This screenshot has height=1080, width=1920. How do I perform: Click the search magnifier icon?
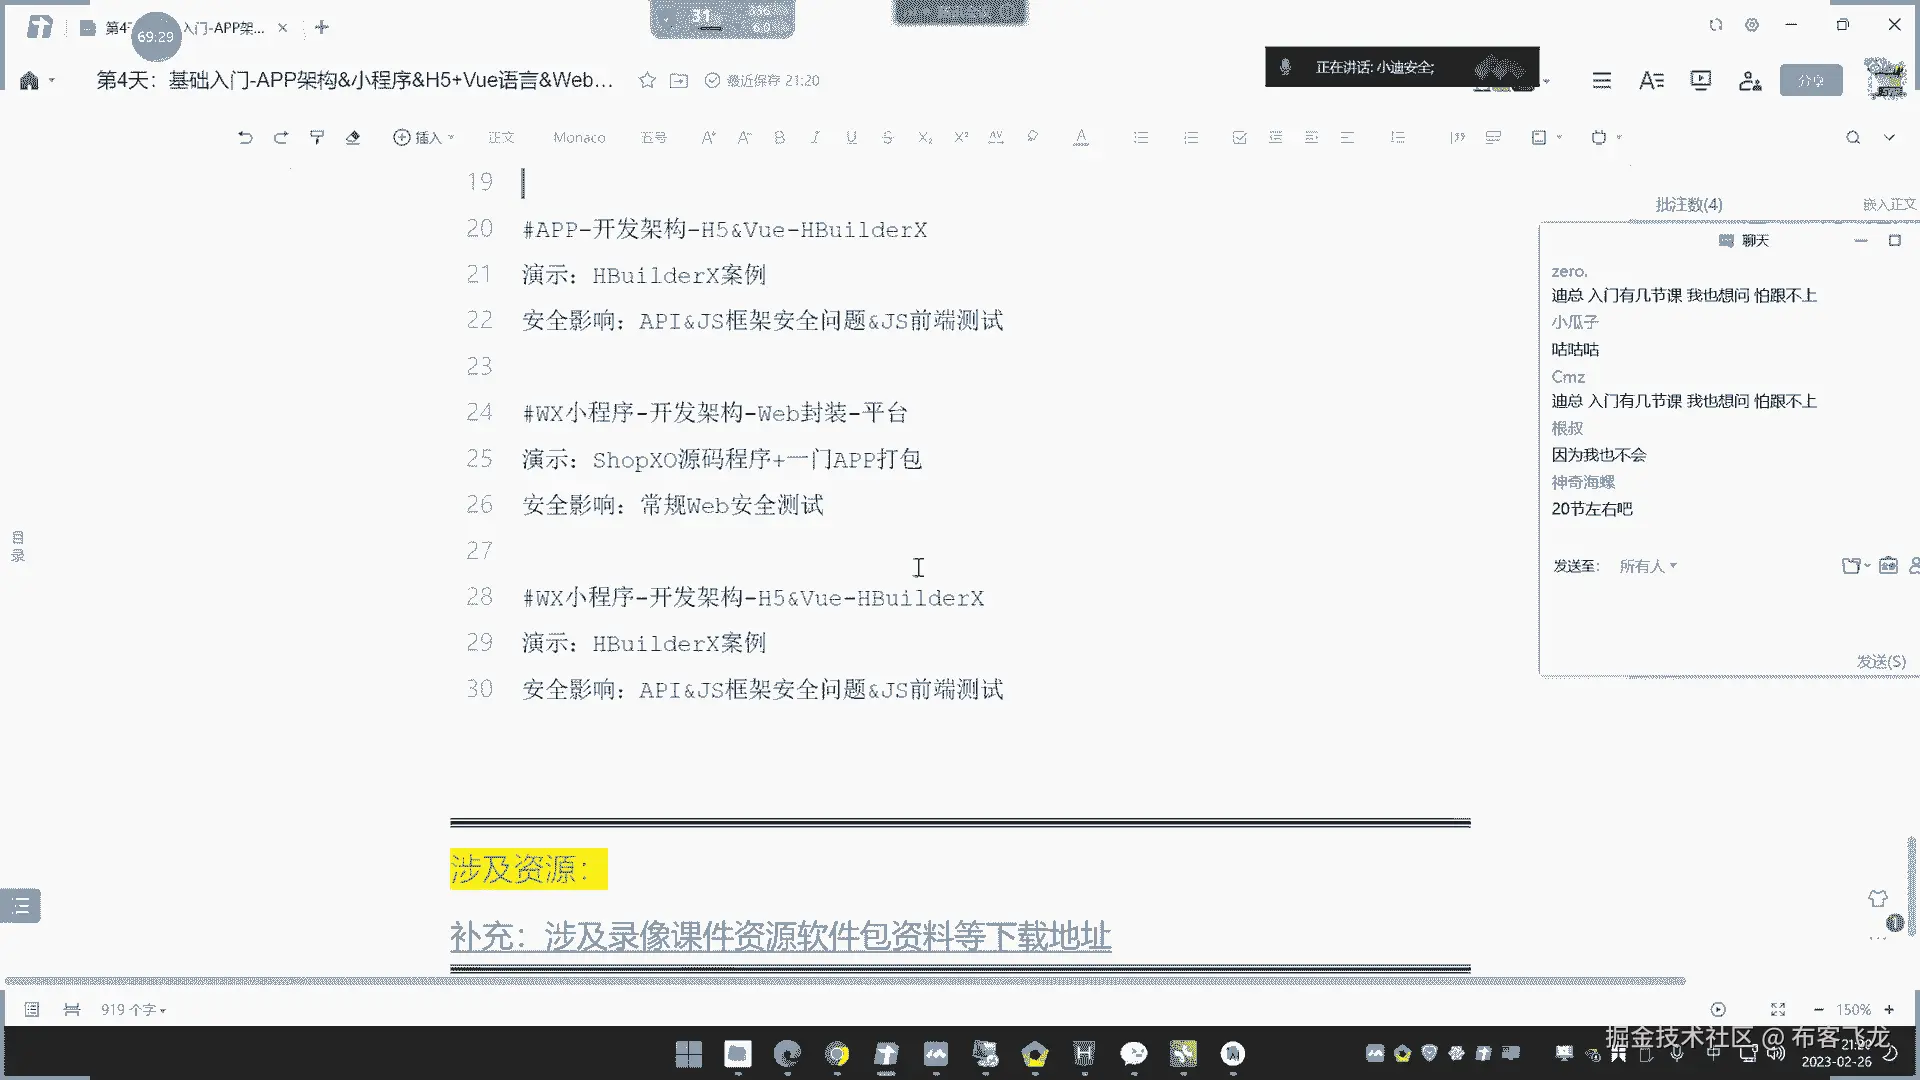[1853, 138]
